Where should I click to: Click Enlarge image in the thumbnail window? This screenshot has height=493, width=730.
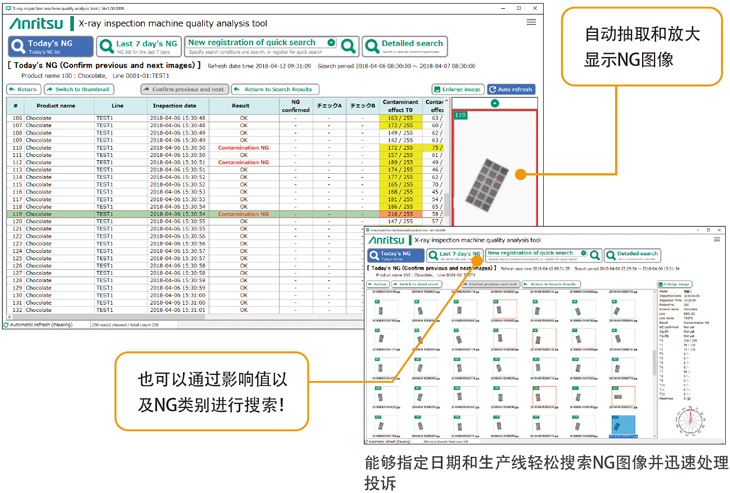675,284
